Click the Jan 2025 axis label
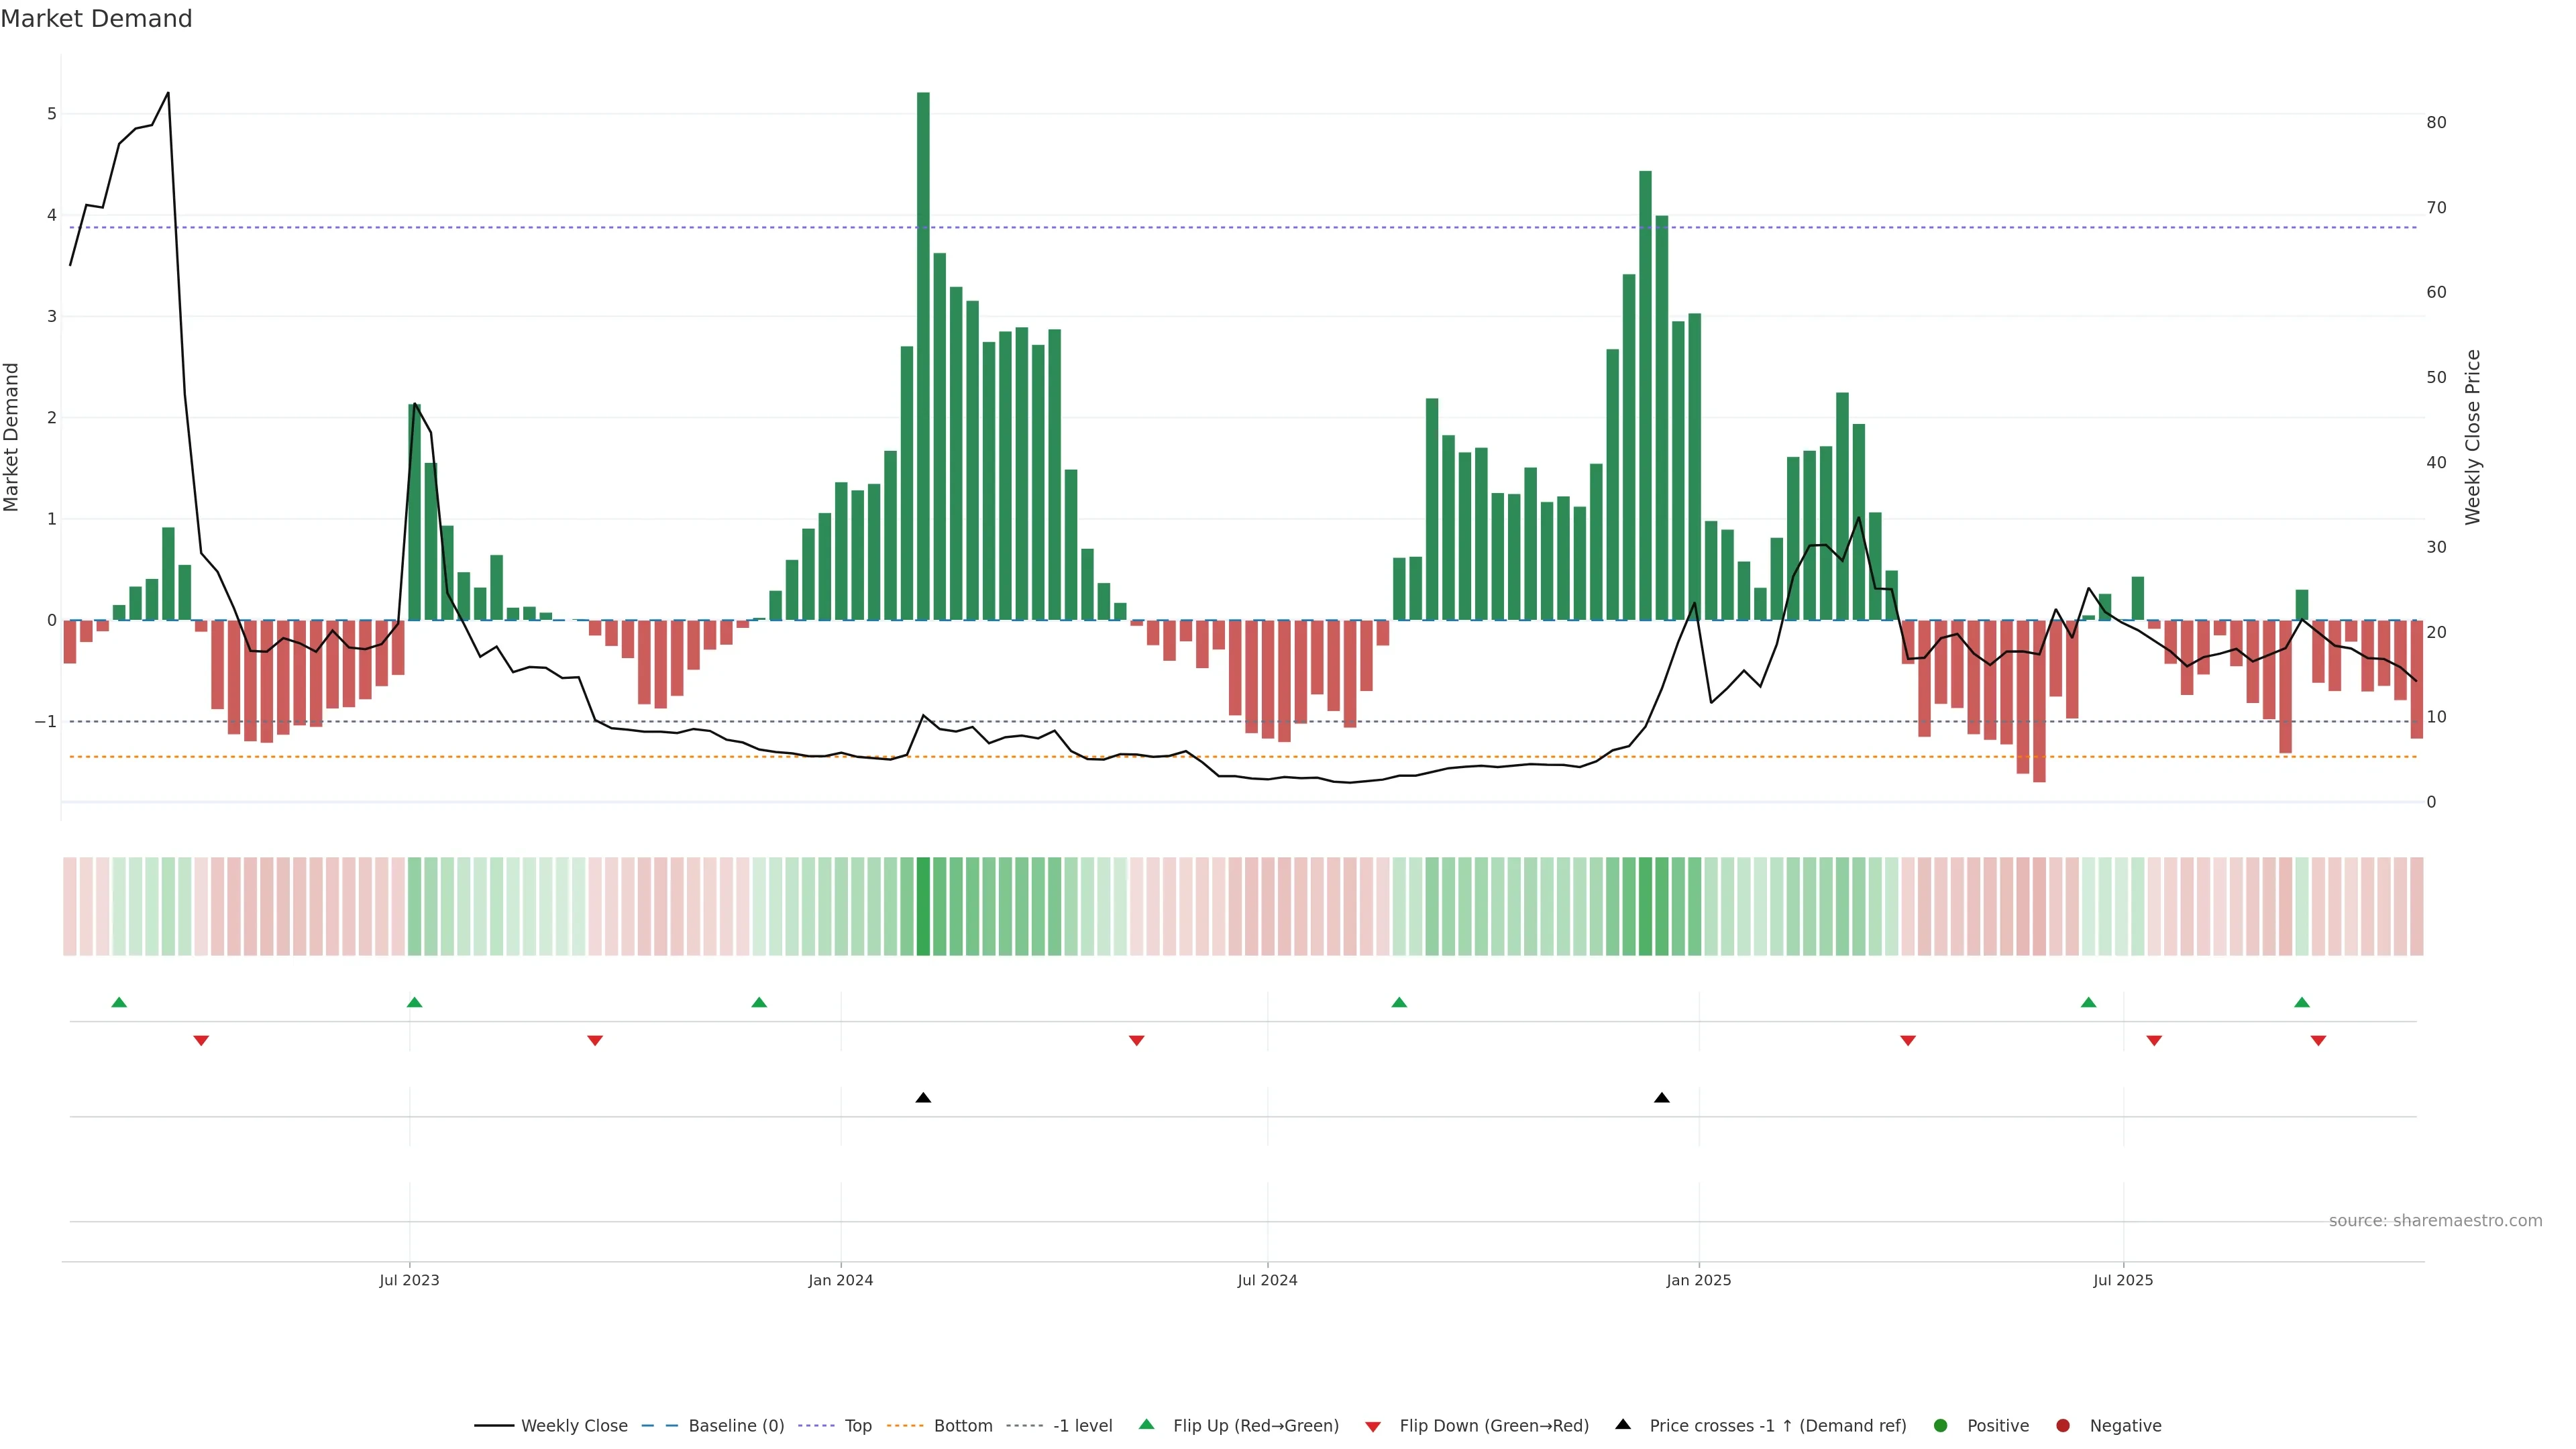2576x1449 pixels. point(1698,1280)
